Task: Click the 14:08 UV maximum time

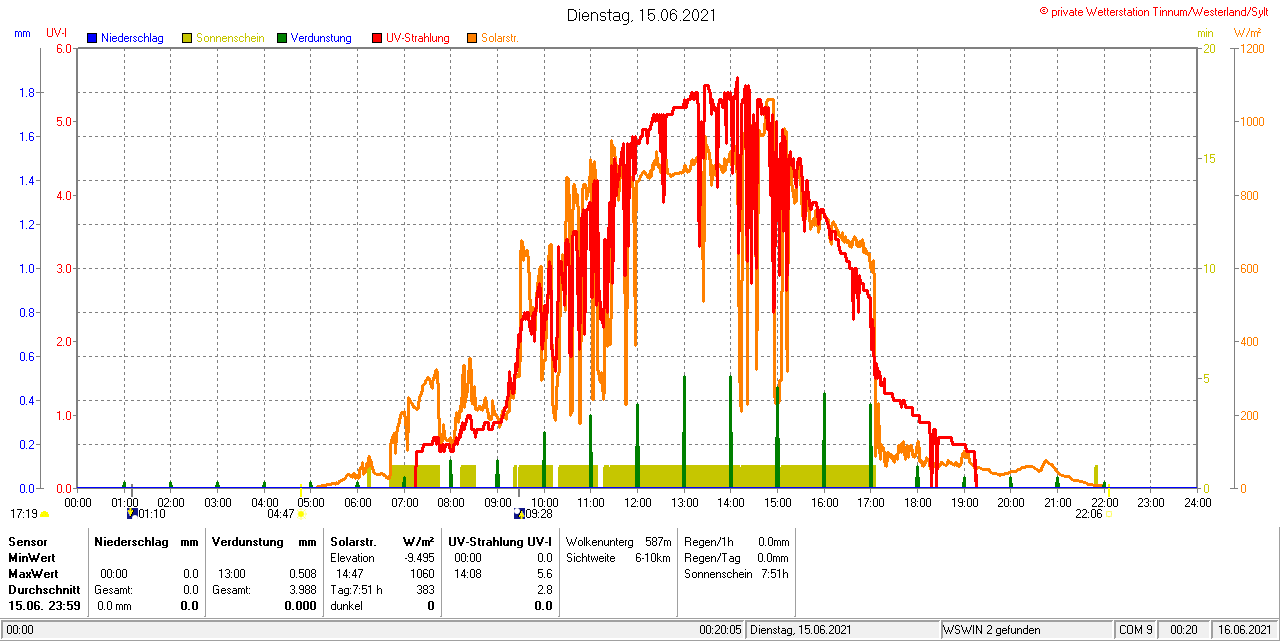Action: [x=468, y=573]
